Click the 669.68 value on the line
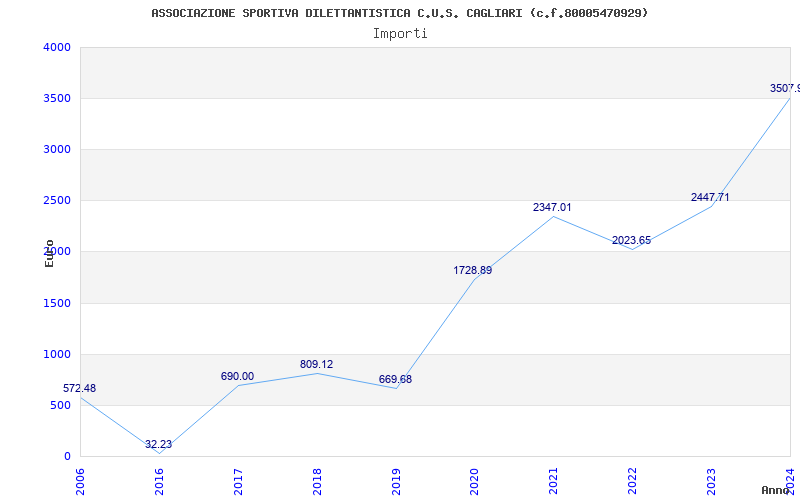The image size is (800, 500). 395,379
